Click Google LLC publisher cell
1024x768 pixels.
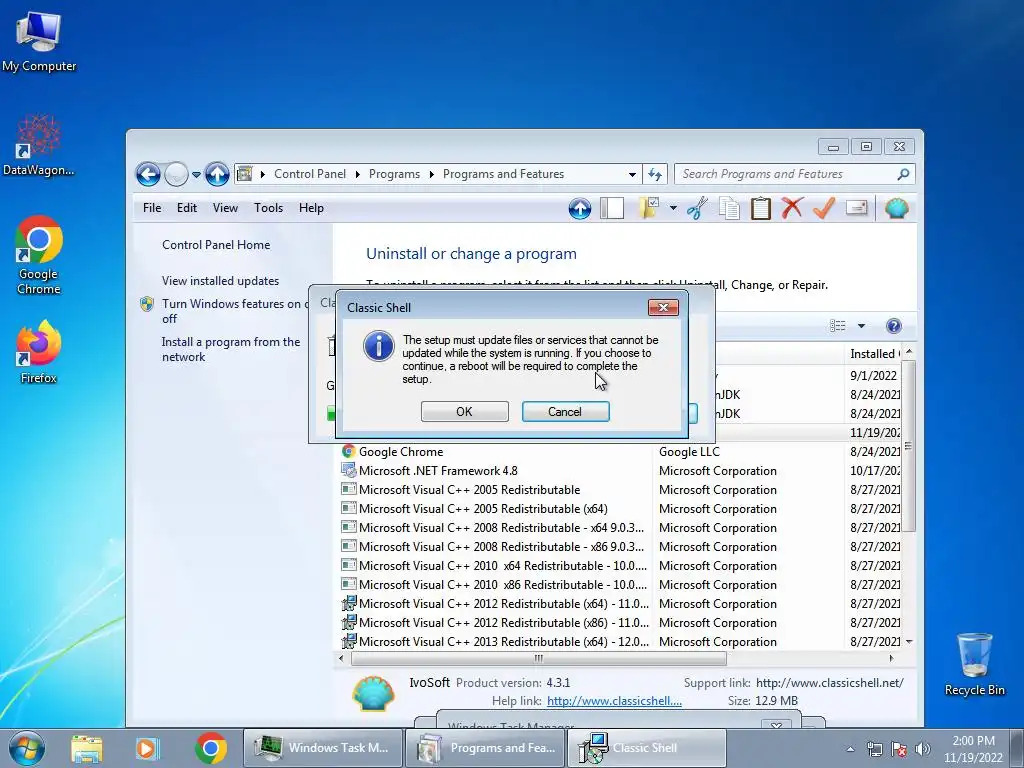point(689,452)
